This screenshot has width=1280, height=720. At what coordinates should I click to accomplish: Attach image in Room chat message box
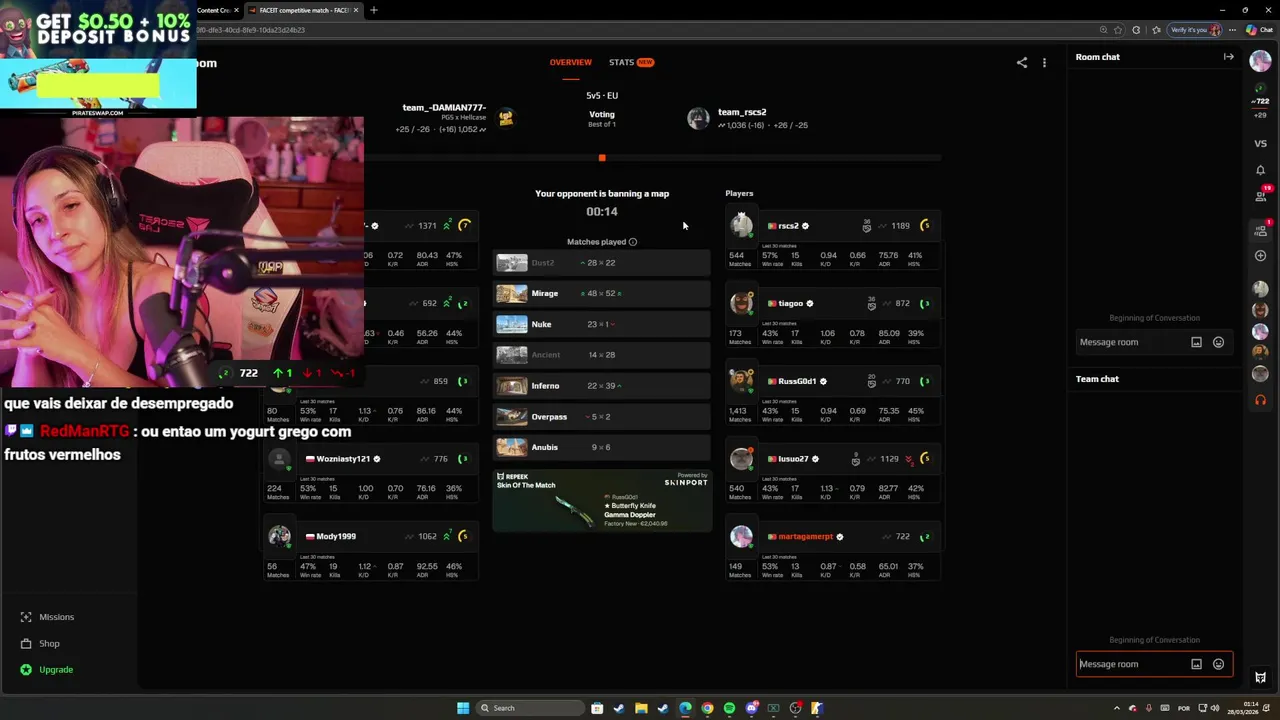pos(1196,342)
